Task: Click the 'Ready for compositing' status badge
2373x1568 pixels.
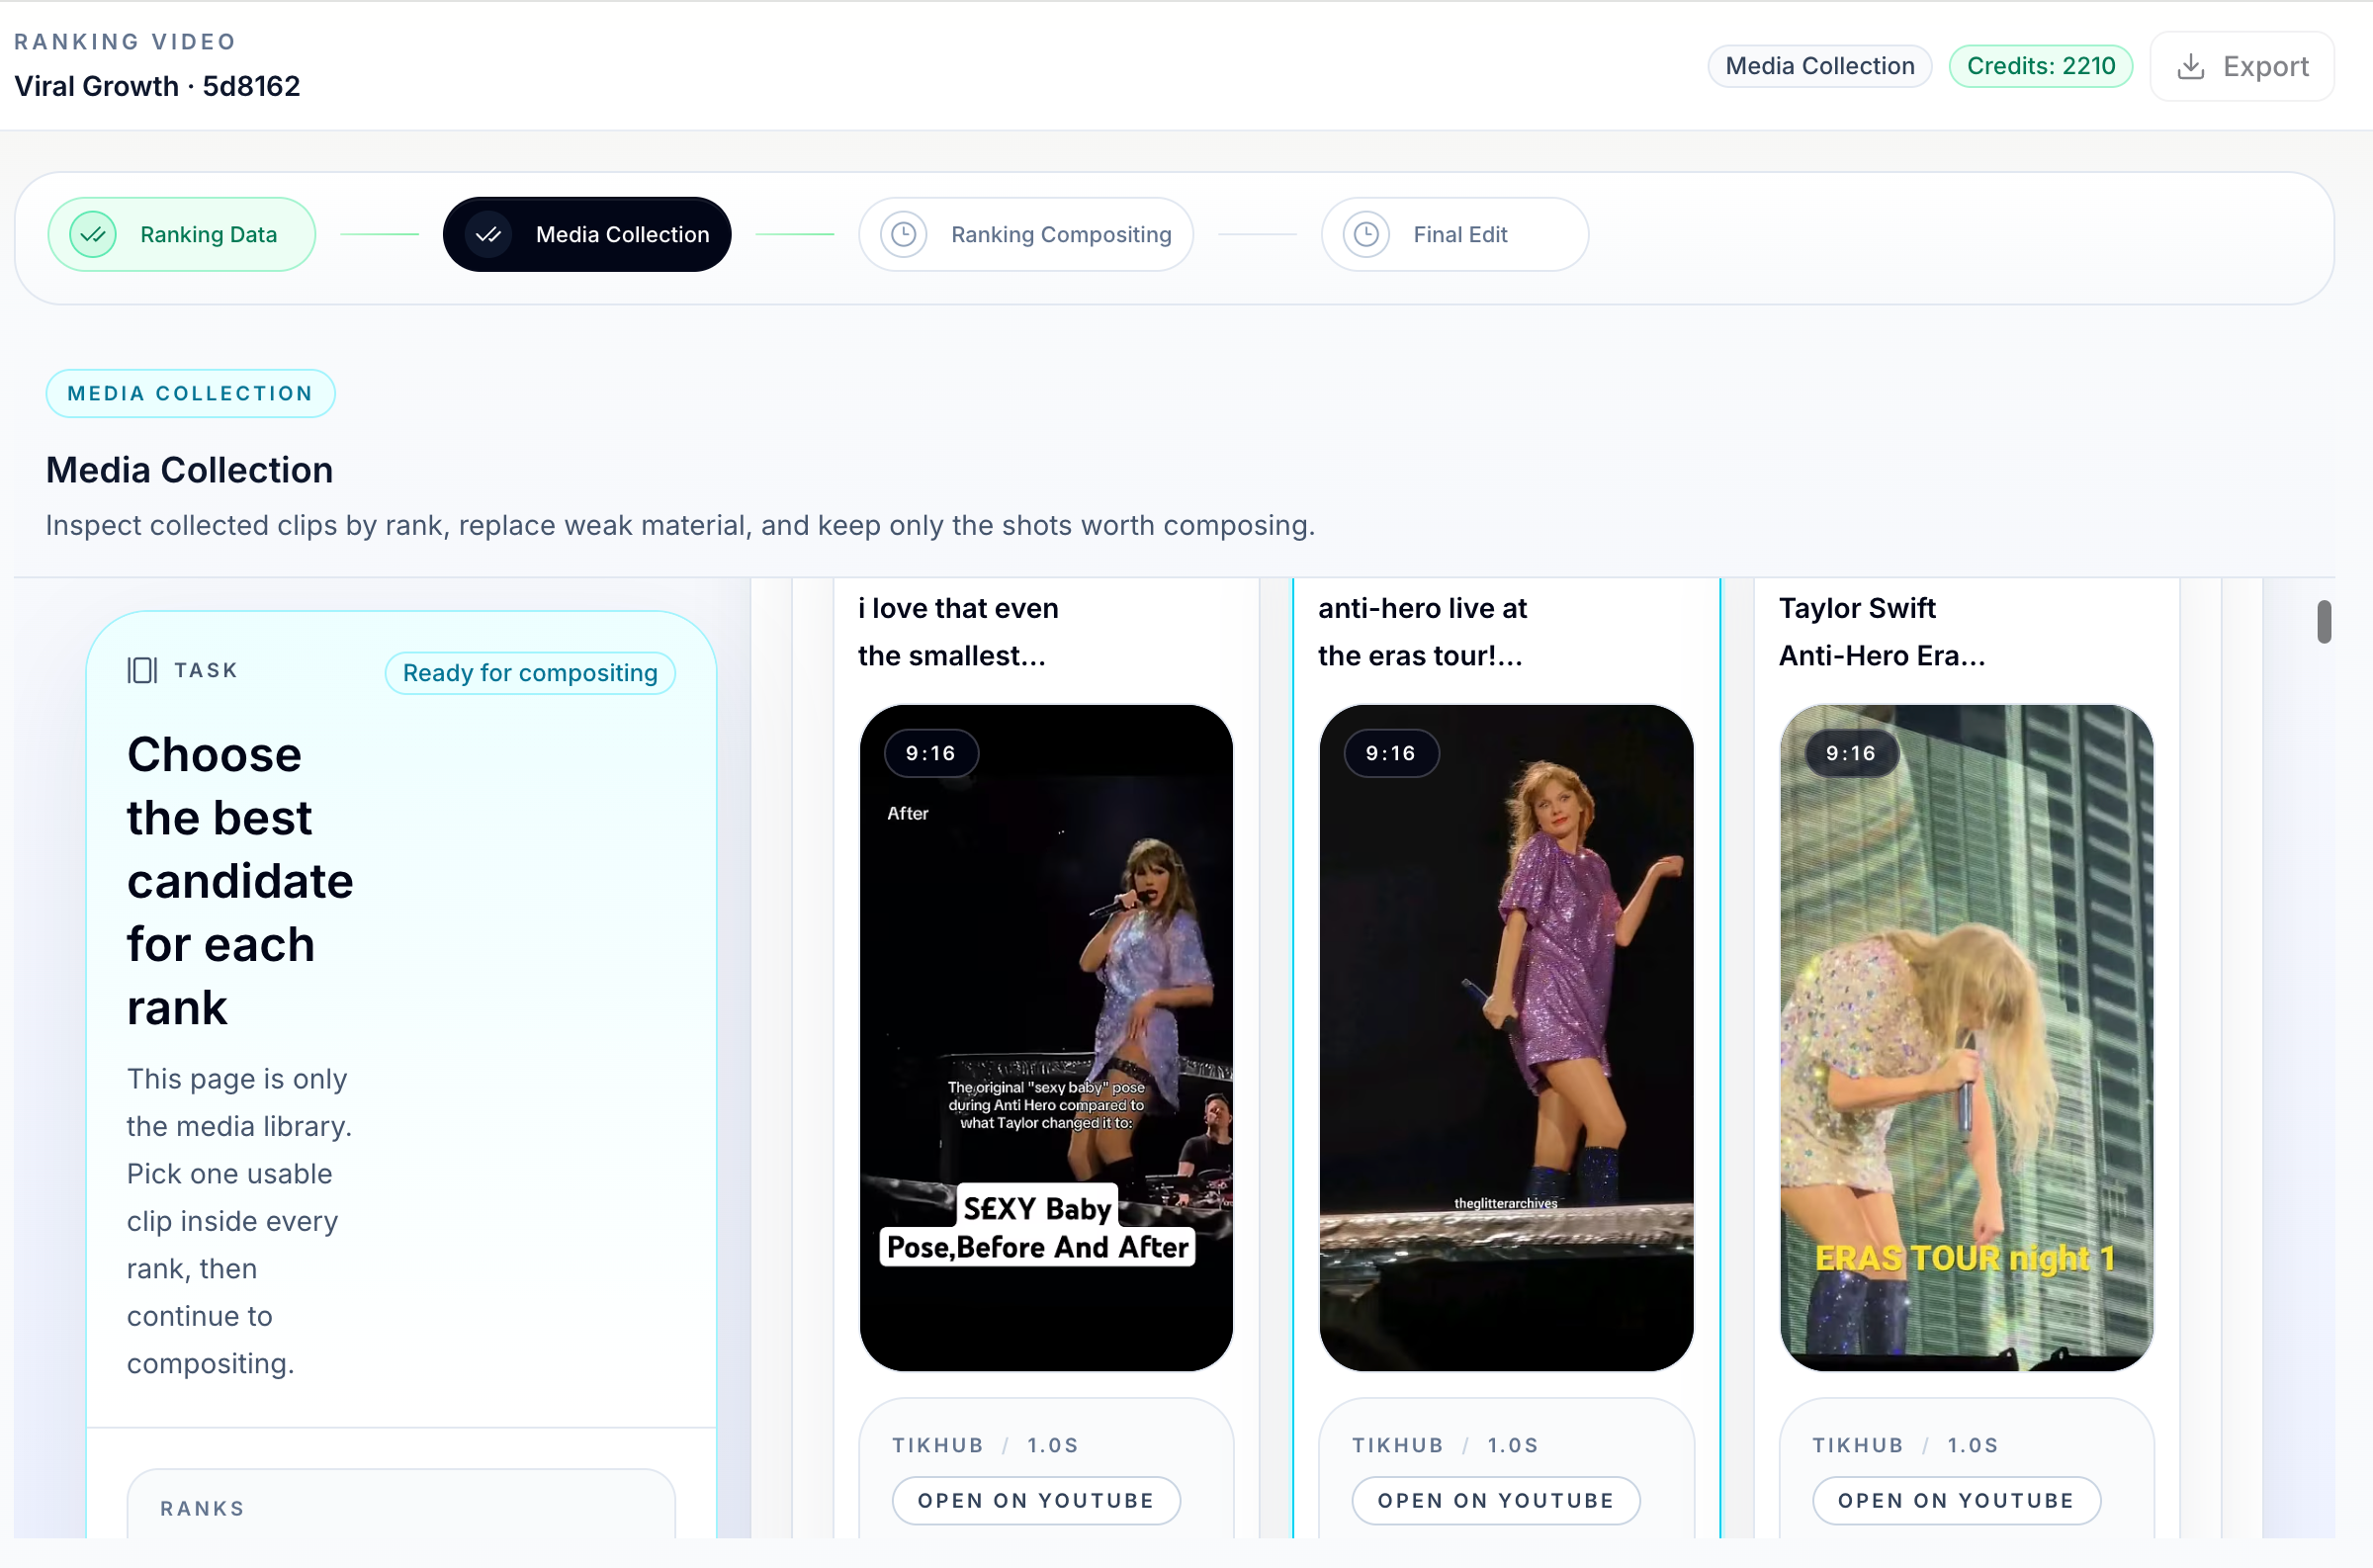Action: click(529, 672)
